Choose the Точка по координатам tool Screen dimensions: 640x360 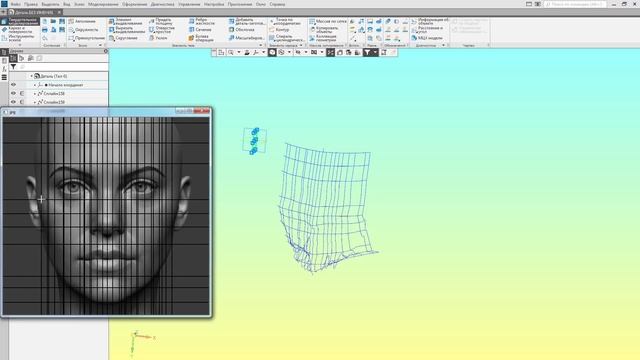pos(285,21)
